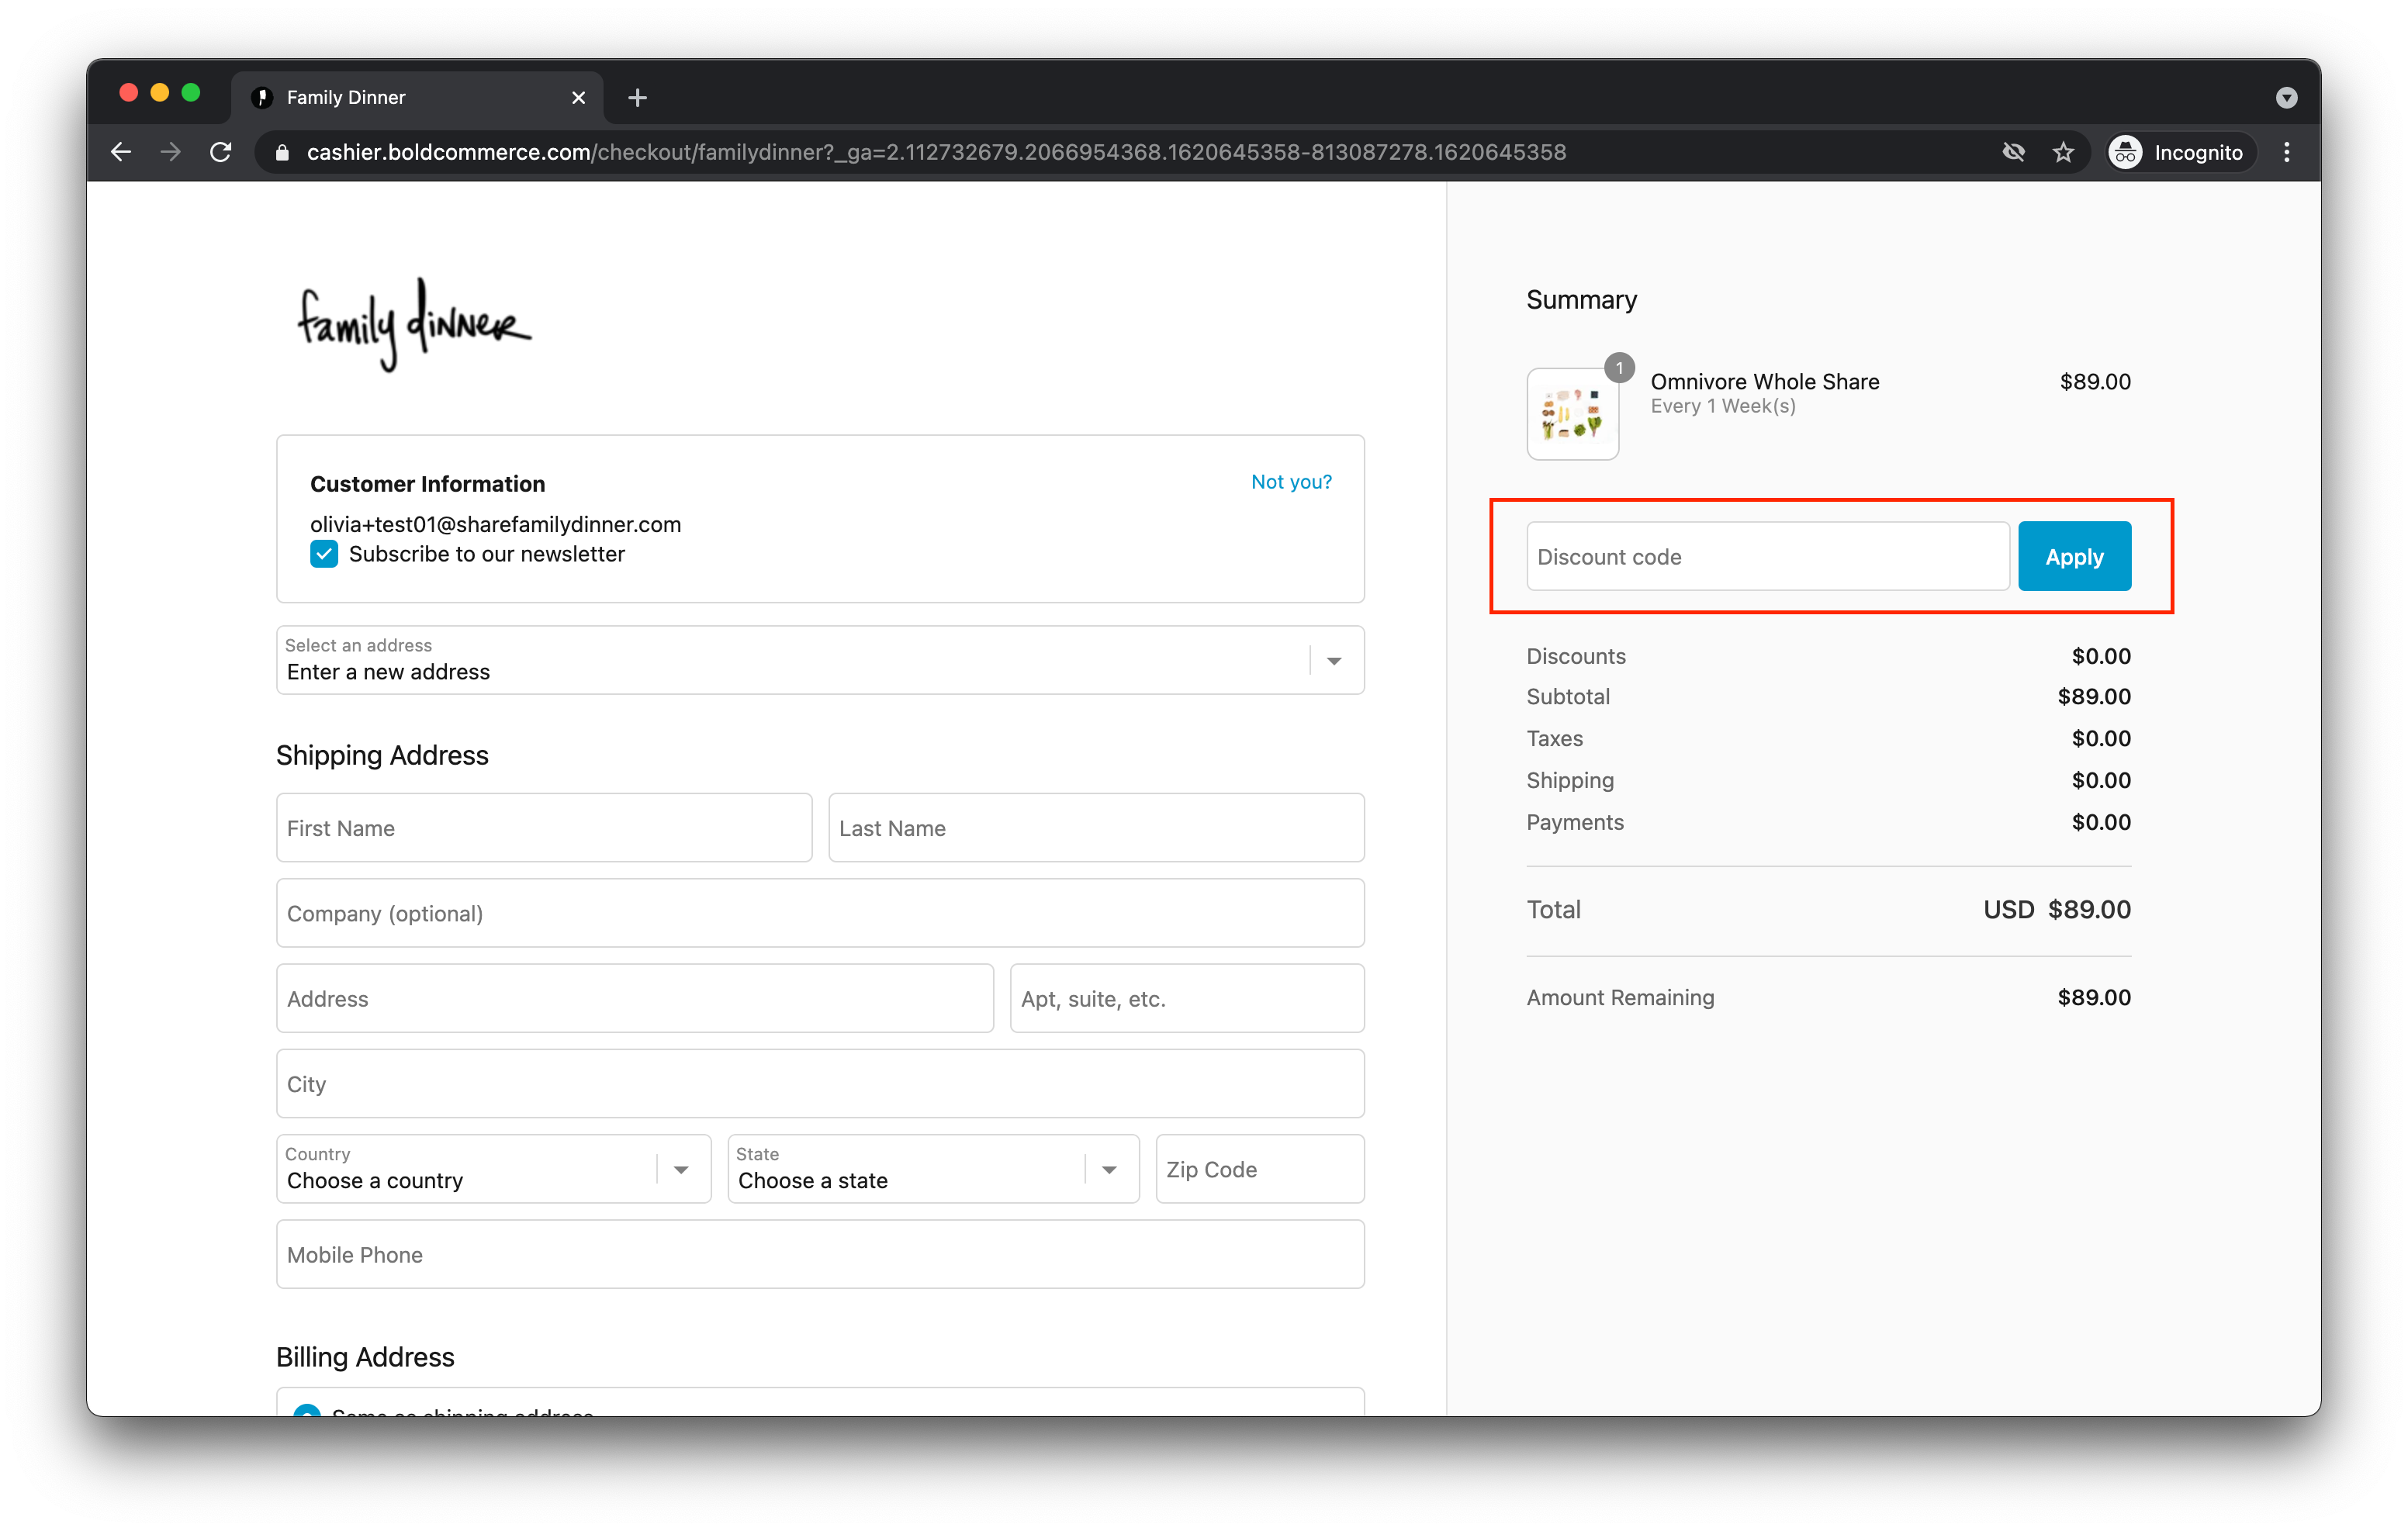This screenshot has height=1531, width=2408.
Task: Click the Discount code field
Action: 1767,556
